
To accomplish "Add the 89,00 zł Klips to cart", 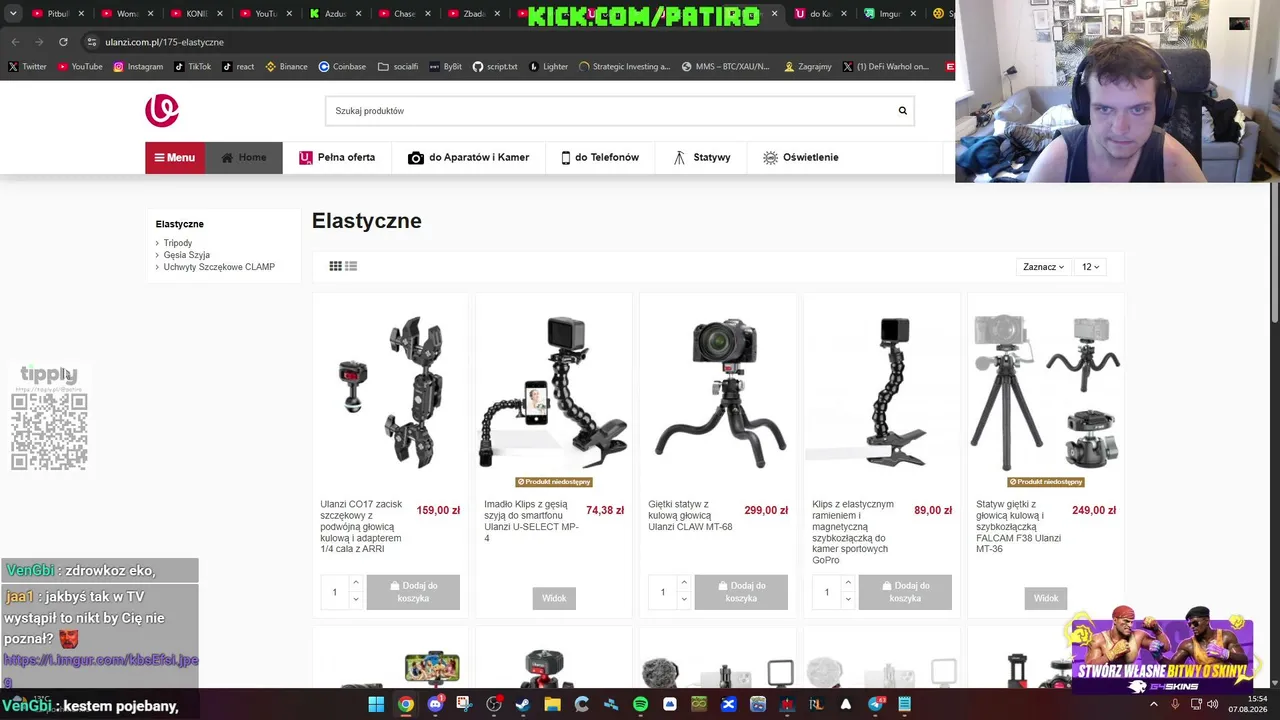I will pos(905,592).
